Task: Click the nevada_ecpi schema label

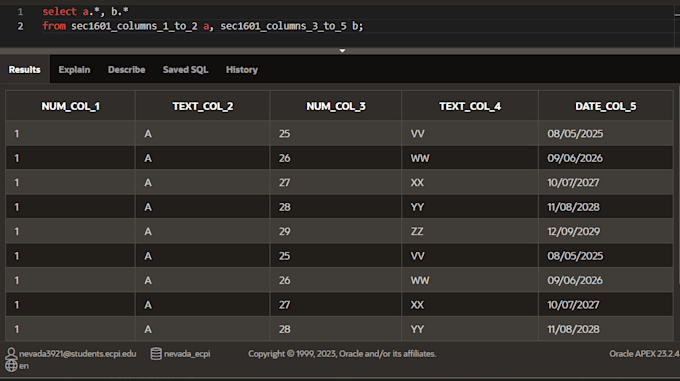Action: pyautogui.click(x=187, y=354)
